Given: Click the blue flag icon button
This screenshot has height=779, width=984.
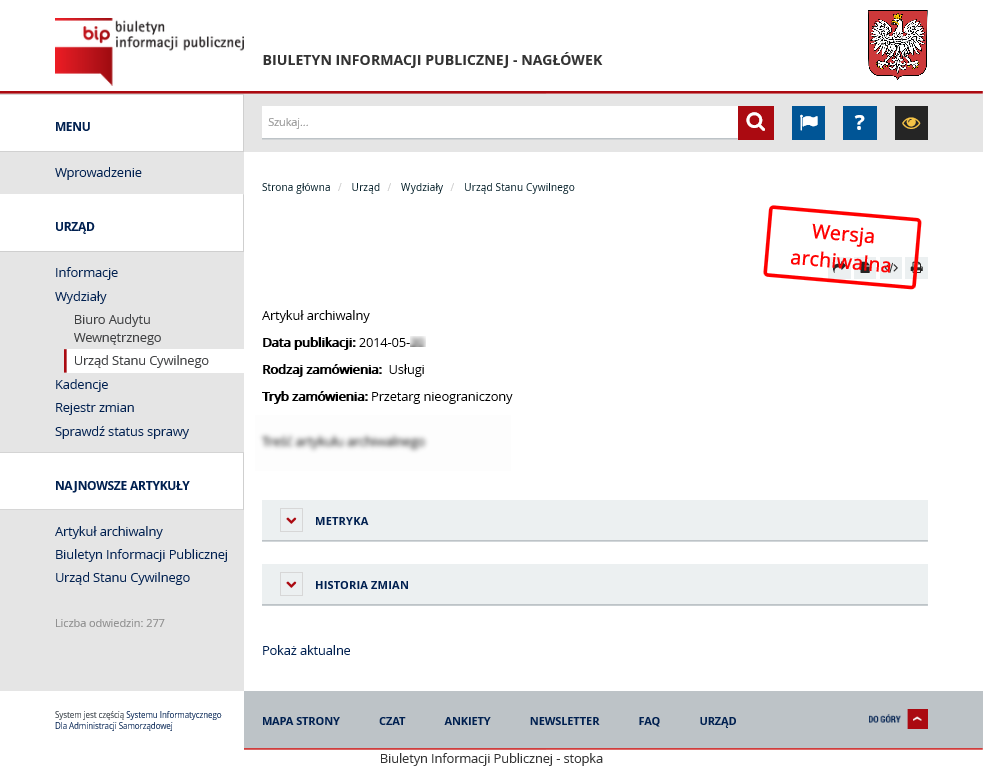Looking at the screenshot, I should 808,123.
